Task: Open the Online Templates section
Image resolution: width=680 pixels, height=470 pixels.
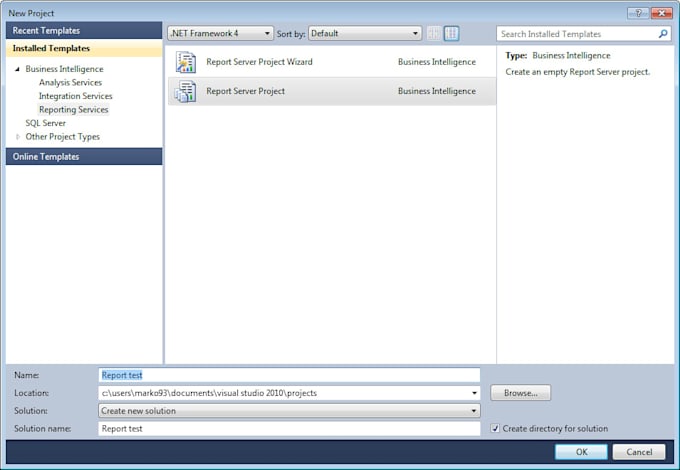Action: 84,157
